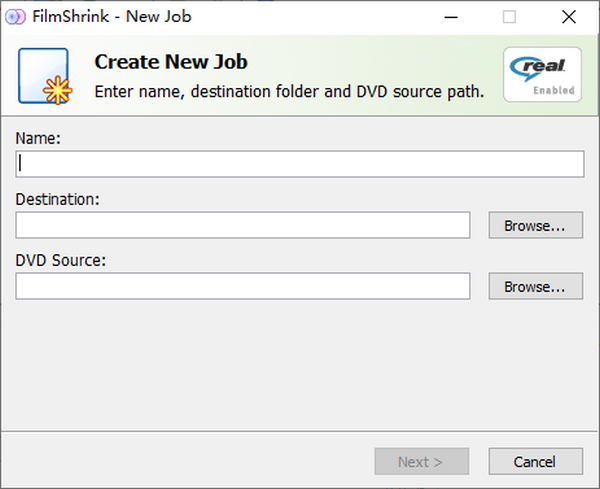Open Browse next to DVD Source
This screenshot has height=489, width=600.
pyautogui.click(x=535, y=286)
